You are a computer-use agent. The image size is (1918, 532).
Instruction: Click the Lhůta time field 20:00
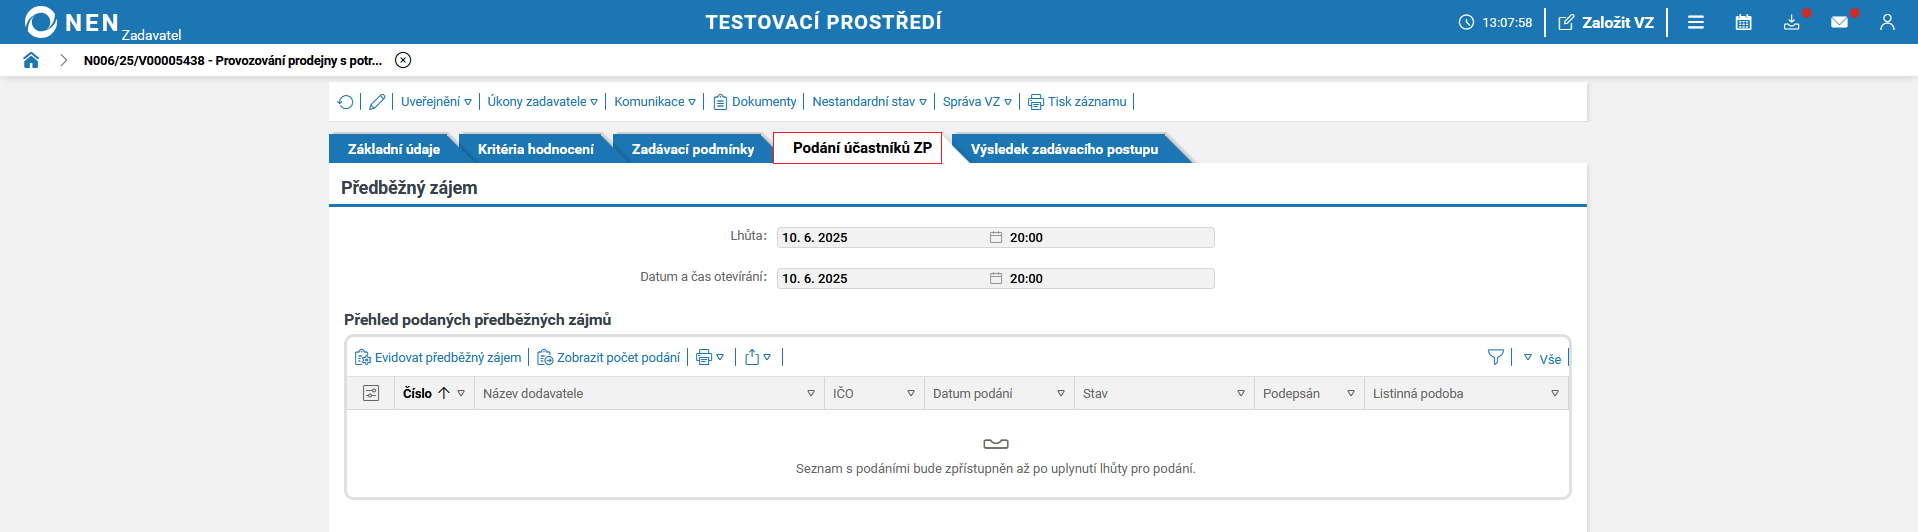click(1110, 238)
